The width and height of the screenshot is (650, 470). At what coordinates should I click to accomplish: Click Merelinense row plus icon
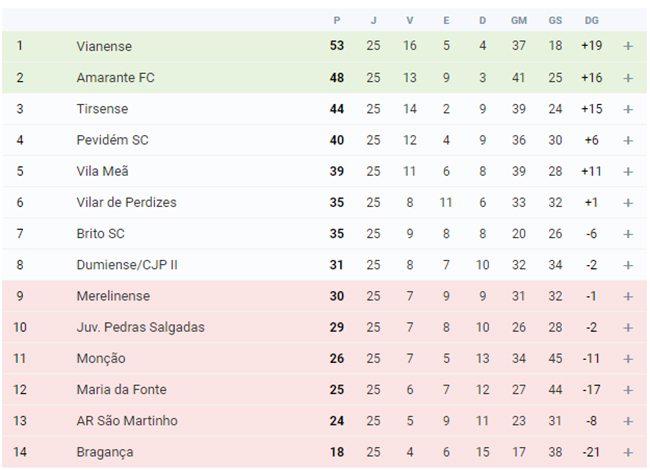pos(628,296)
